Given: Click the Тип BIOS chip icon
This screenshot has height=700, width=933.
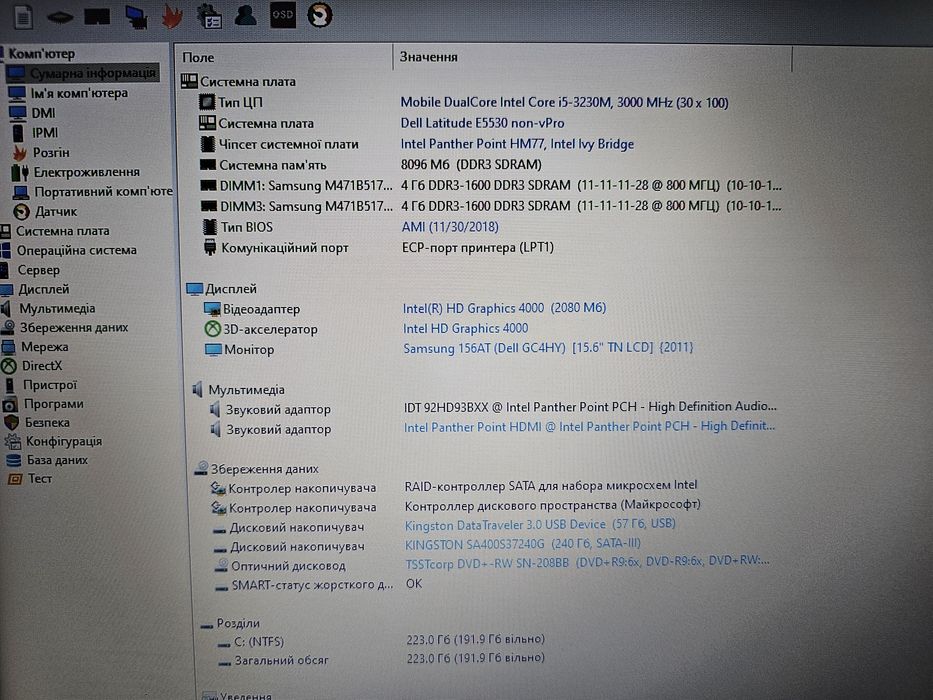Looking at the screenshot, I should point(209,227).
